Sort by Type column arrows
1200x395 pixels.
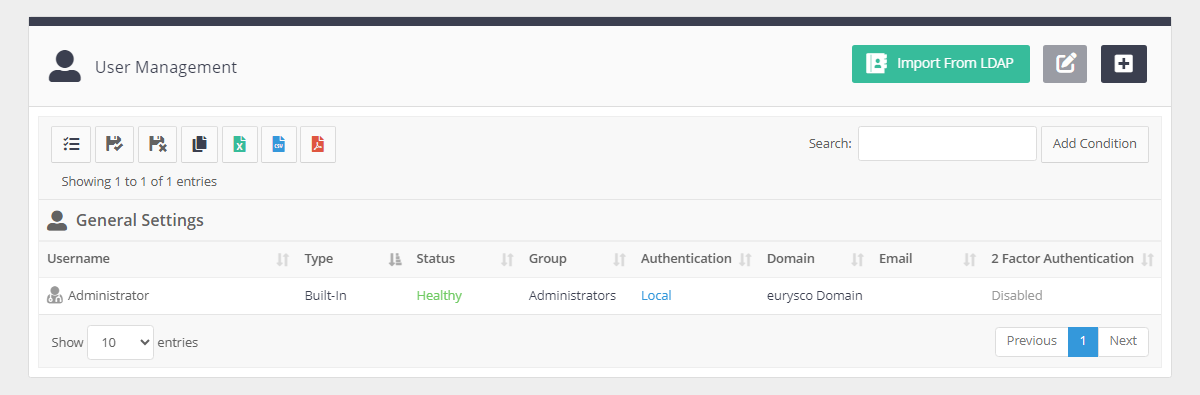pyautogui.click(x=394, y=259)
